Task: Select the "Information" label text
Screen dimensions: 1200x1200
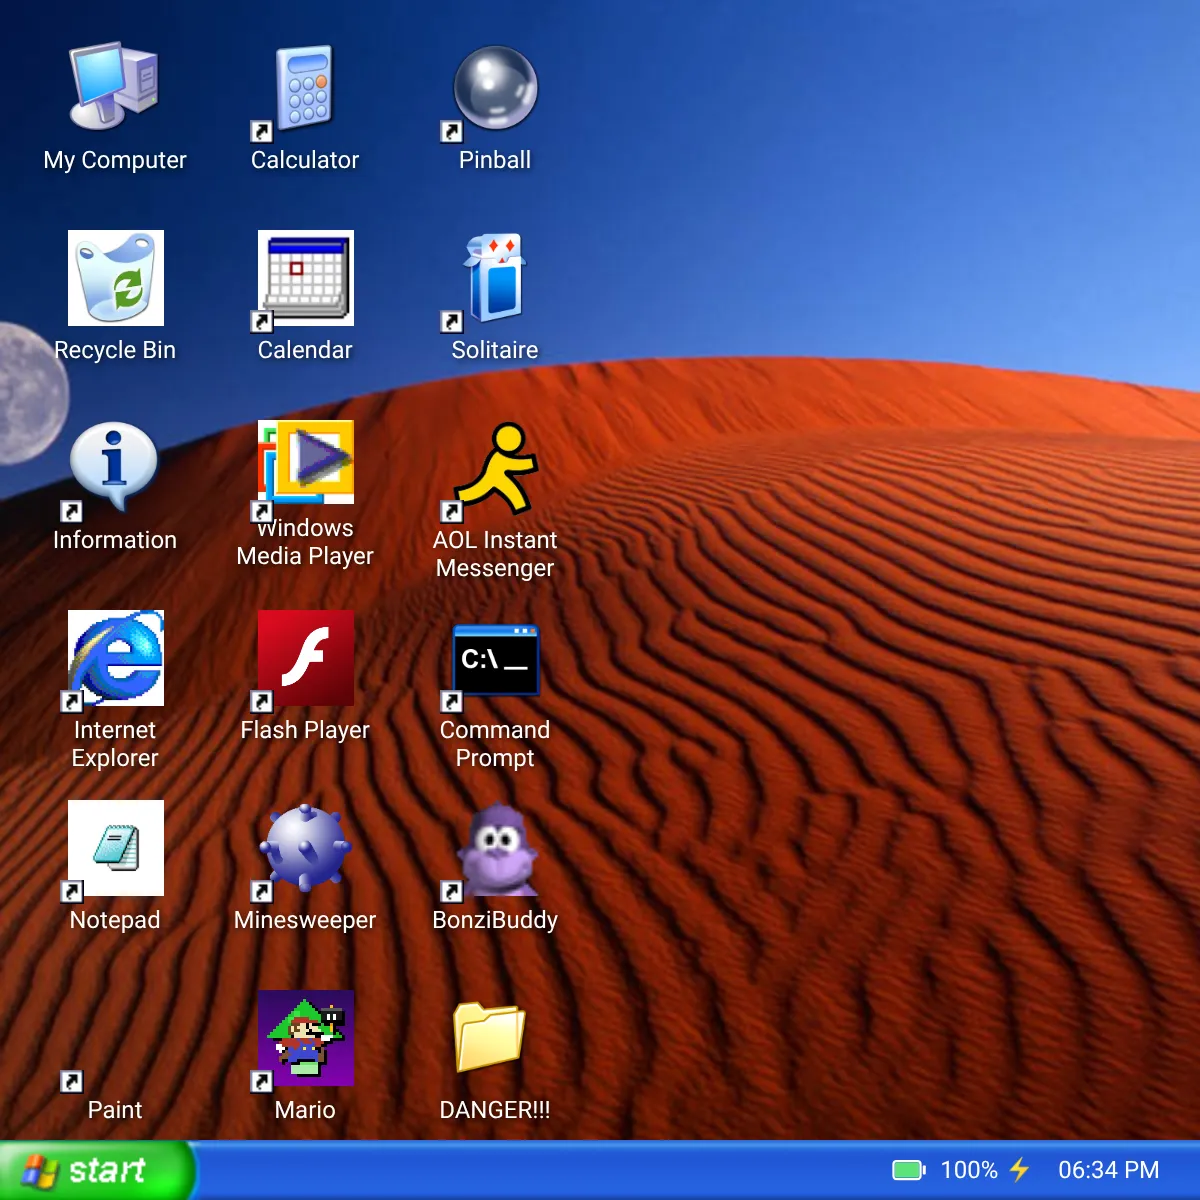Action: [115, 540]
